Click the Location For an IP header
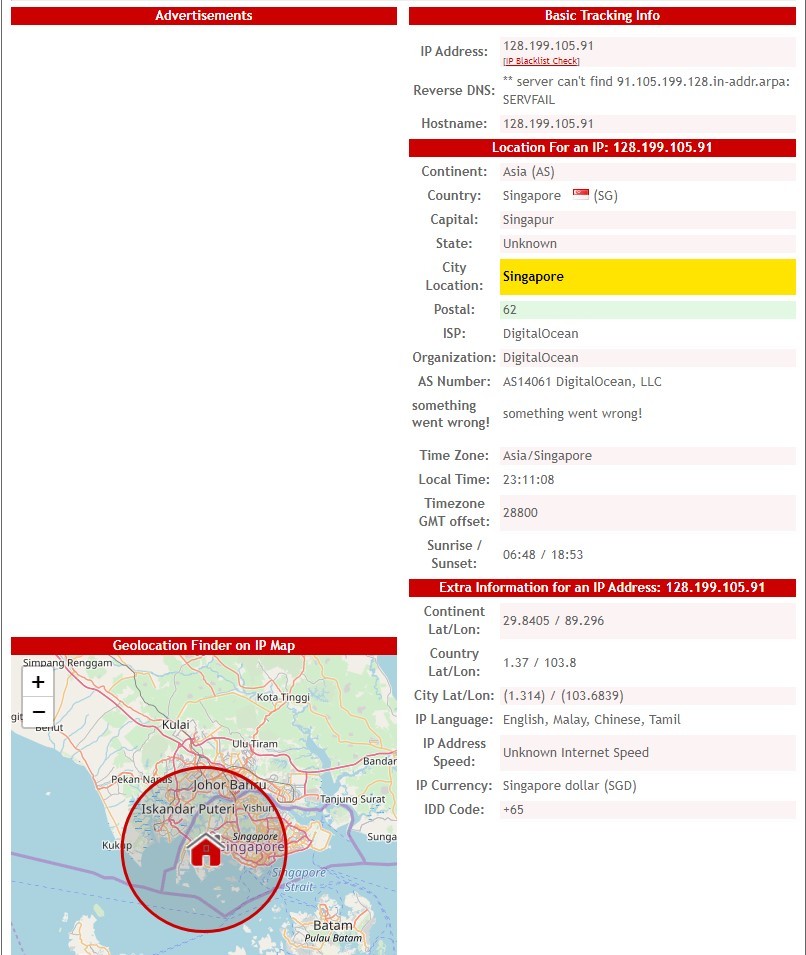806x955 pixels. click(x=602, y=148)
